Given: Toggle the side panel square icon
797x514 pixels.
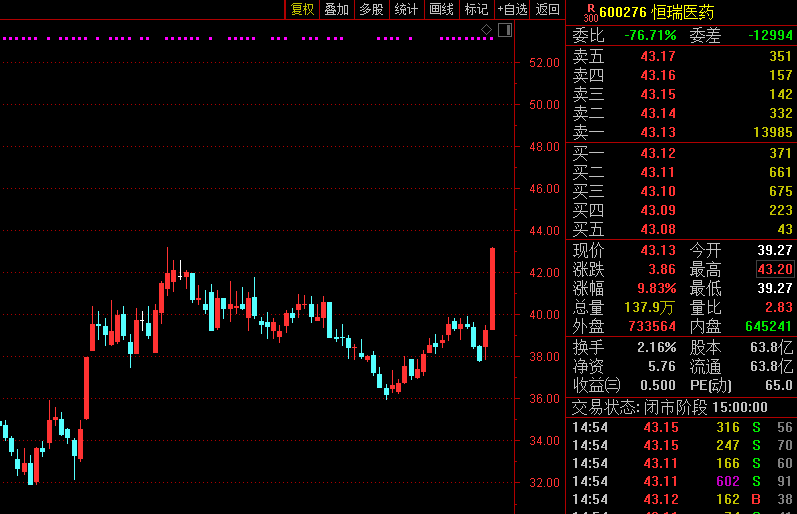Looking at the screenshot, I should click(x=504, y=30).
